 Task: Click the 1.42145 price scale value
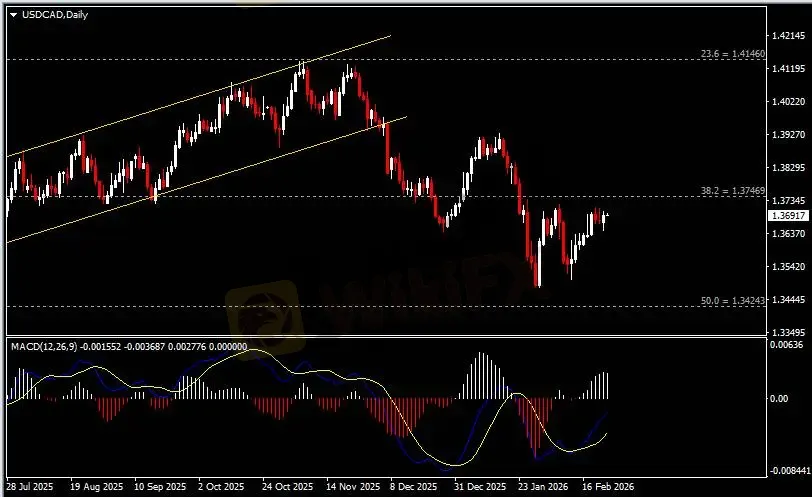pos(789,36)
